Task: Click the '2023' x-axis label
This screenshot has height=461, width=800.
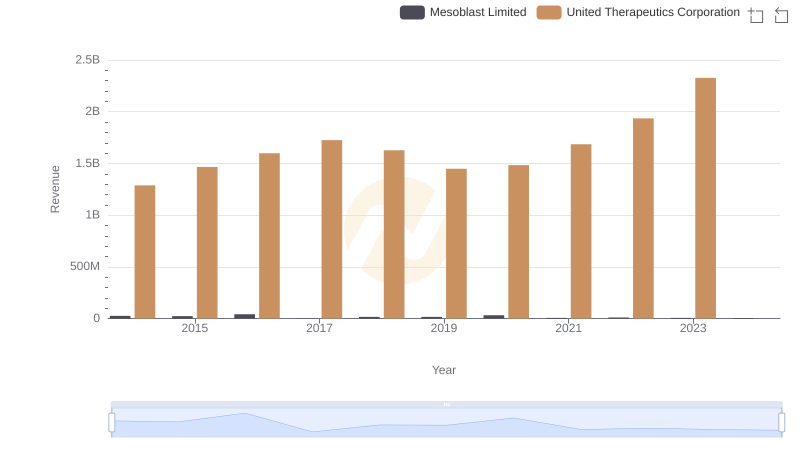Action: coord(693,328)
